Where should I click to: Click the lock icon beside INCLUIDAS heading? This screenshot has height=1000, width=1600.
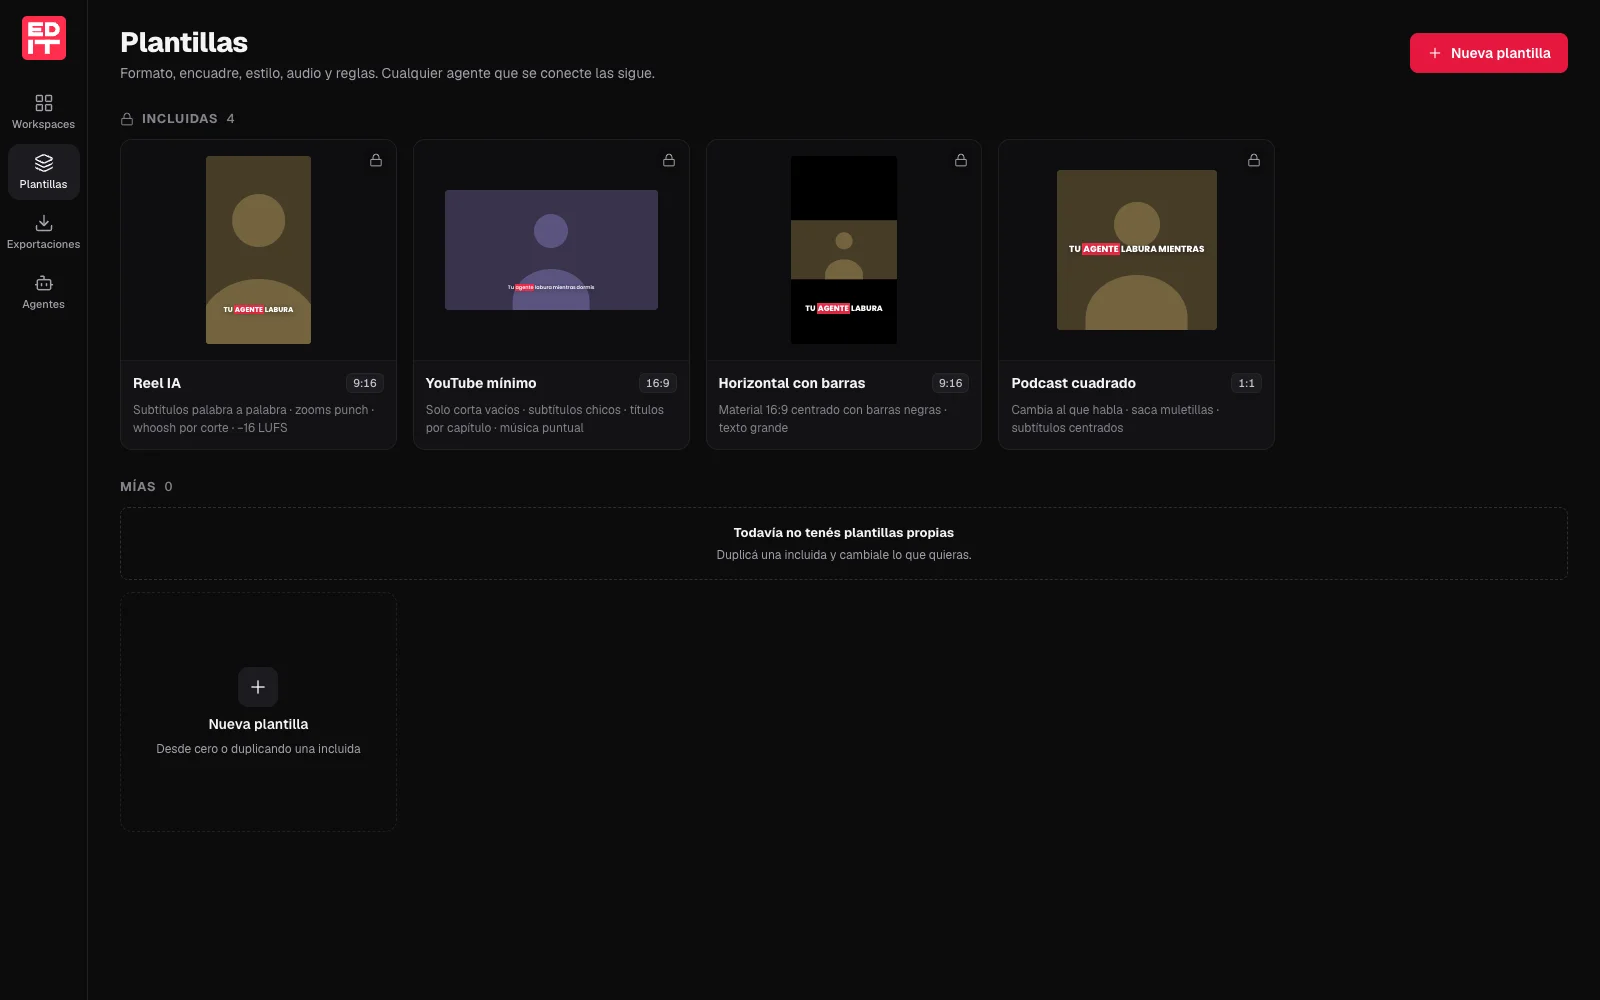pyautogui.click(x=127, y=119)
